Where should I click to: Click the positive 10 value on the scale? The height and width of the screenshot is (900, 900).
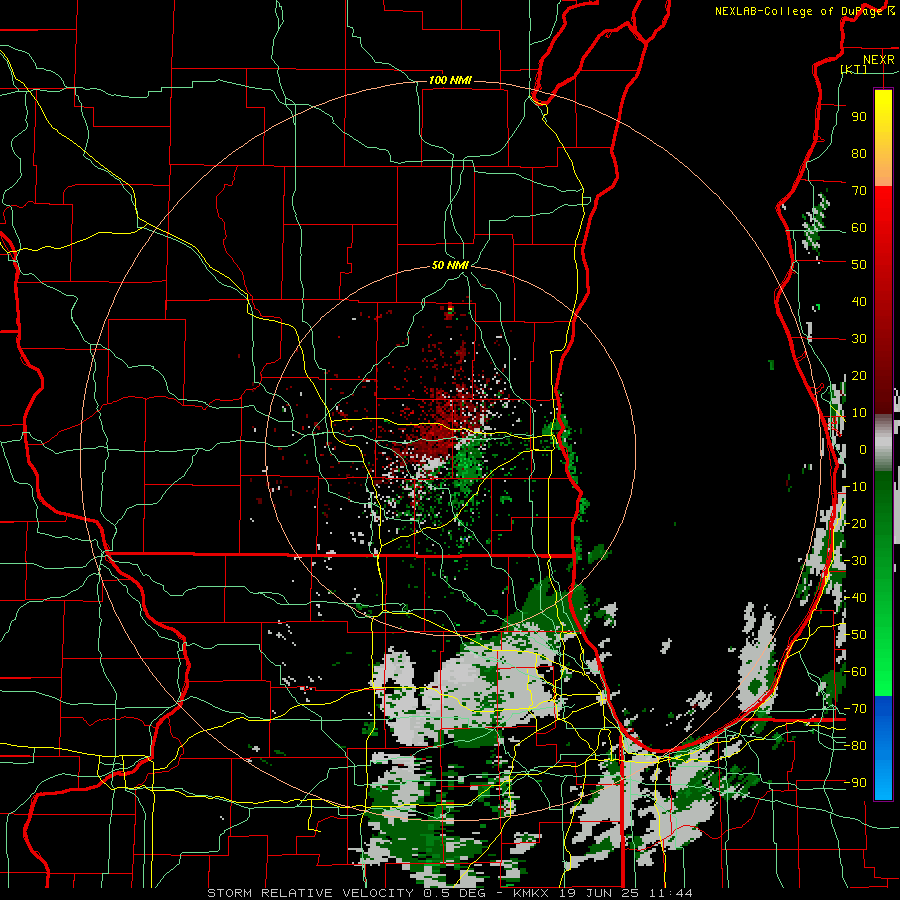tap(859, 413)
